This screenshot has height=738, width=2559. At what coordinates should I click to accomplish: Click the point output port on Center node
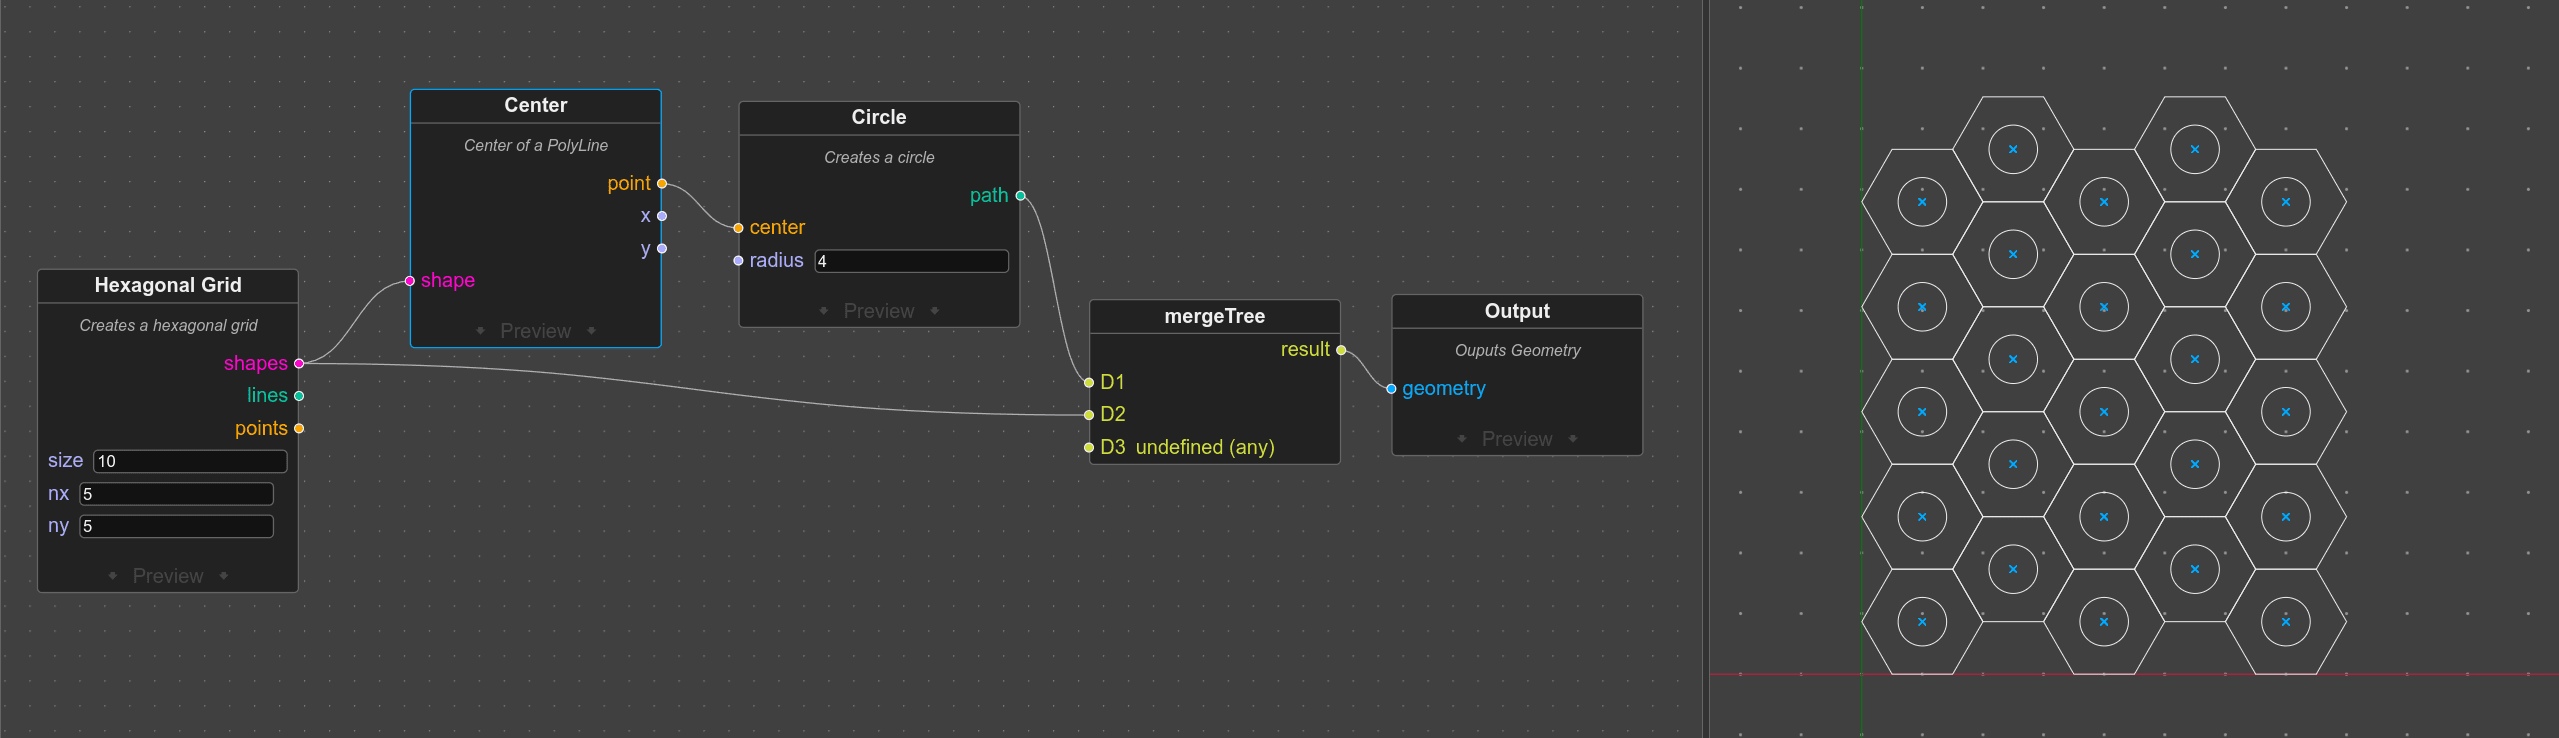[x=662, y=184]
